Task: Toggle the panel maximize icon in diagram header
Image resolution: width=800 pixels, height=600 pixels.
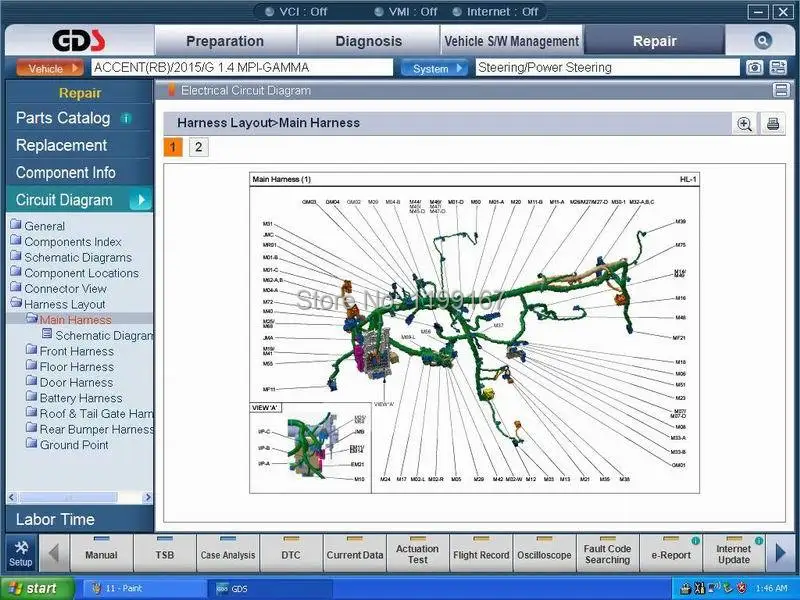Action: [x=781, y=90]
